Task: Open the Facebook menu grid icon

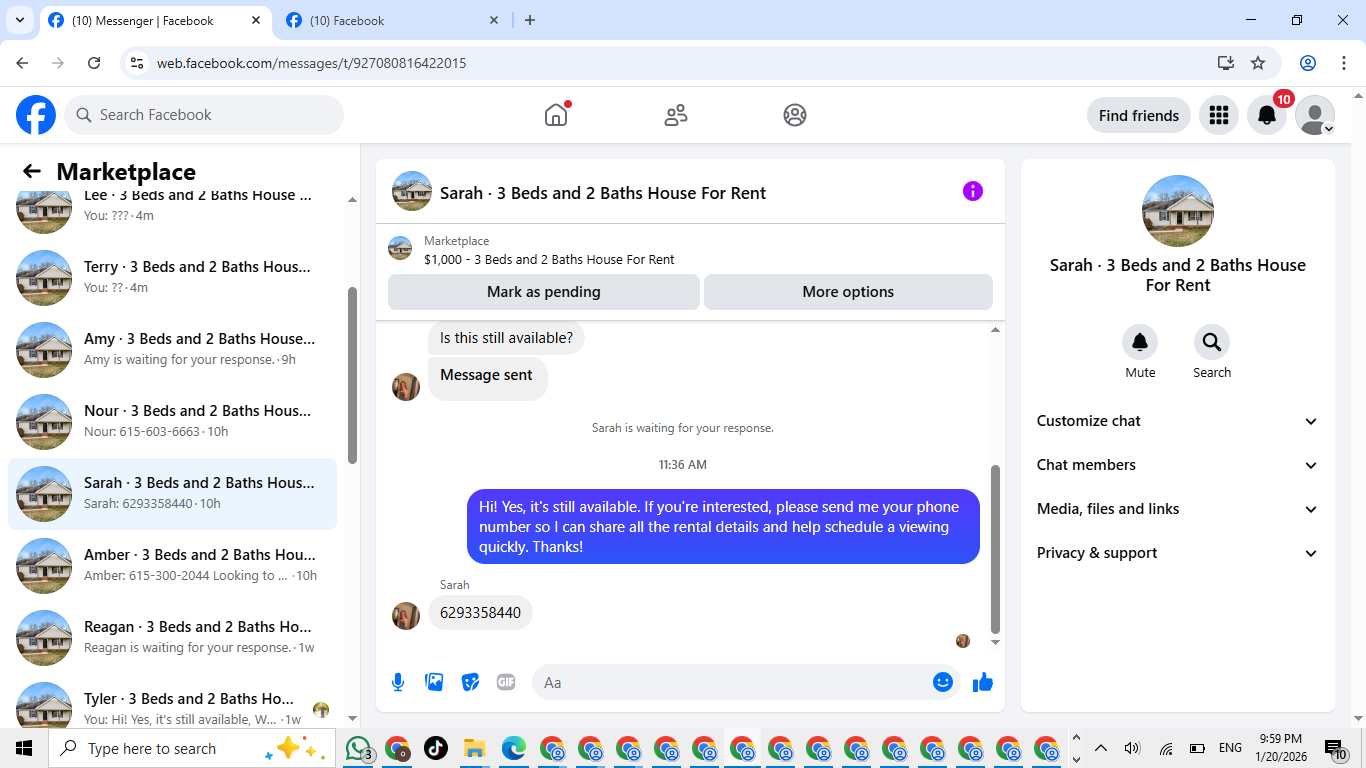Action: tap(1218, 115)
